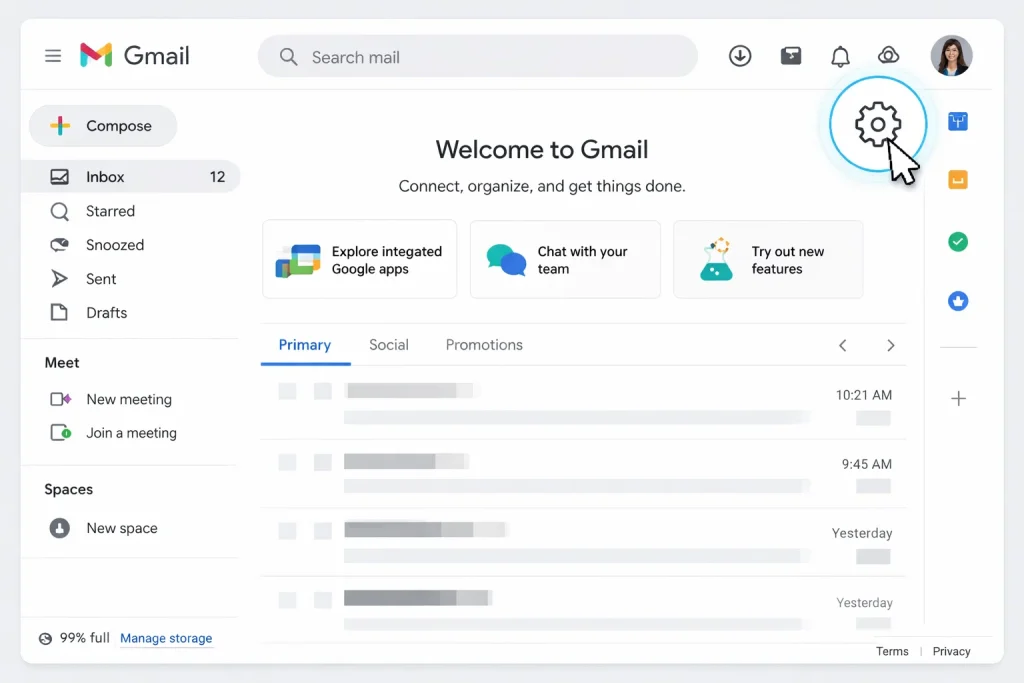Go to previous page with left chevron
Image resolution: width=1024 pixels, height=683 pixels.
843,345
